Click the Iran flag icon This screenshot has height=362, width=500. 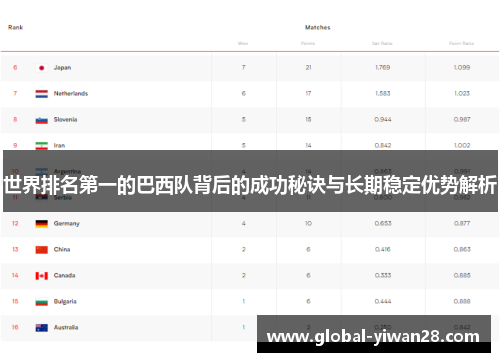click(42, 145)
